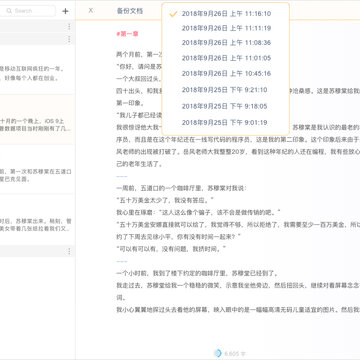This screenshot has height=360, width=360.
Task: Click the line 五十万美金太少了，我没有答应
Action: [165, 200]
